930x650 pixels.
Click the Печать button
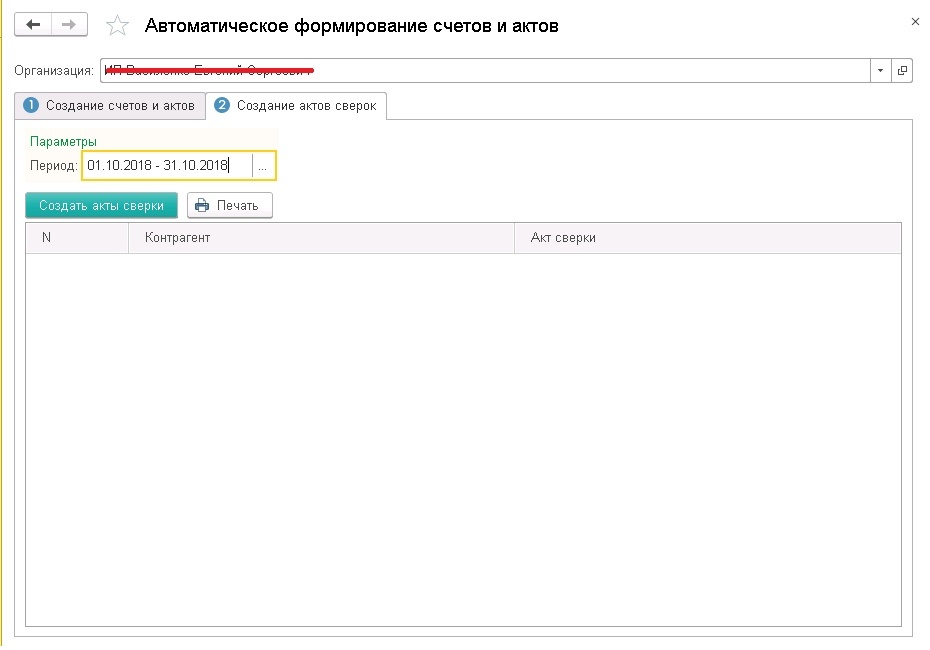230,205
